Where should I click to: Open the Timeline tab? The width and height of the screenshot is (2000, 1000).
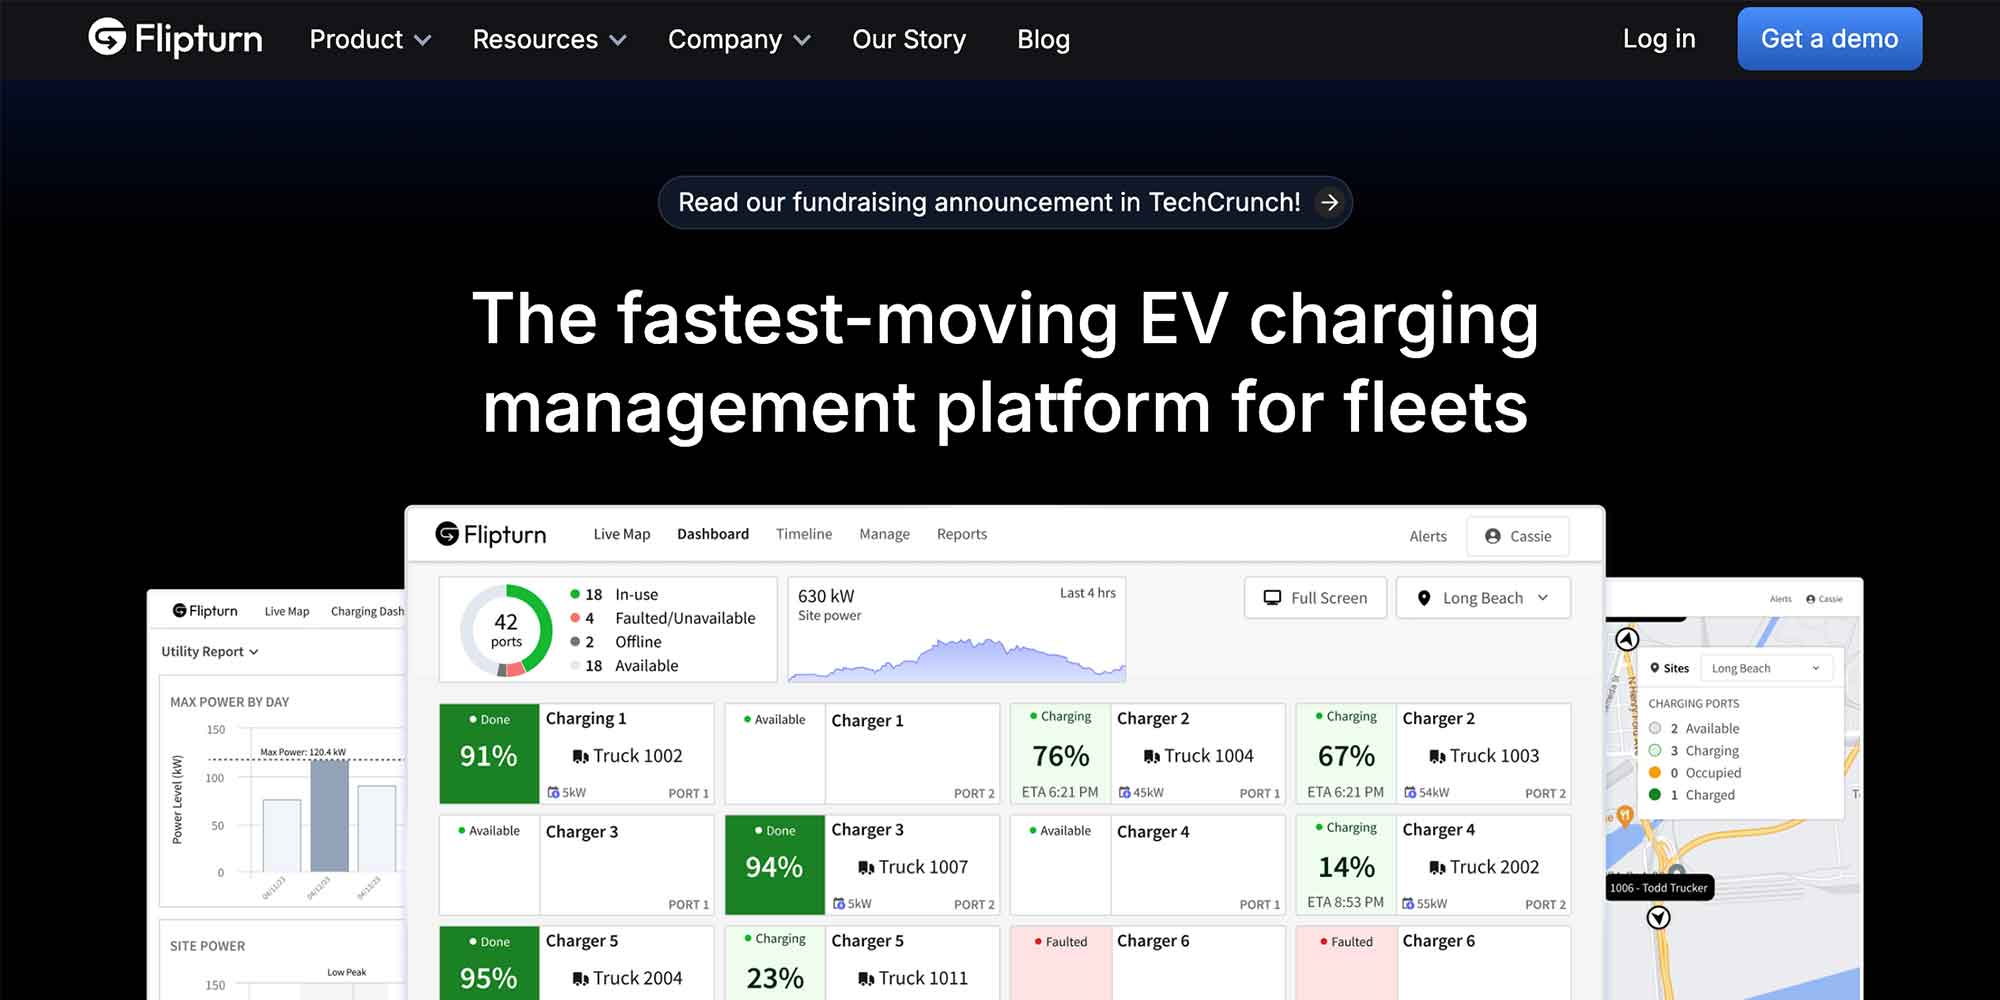coord(804,534)
